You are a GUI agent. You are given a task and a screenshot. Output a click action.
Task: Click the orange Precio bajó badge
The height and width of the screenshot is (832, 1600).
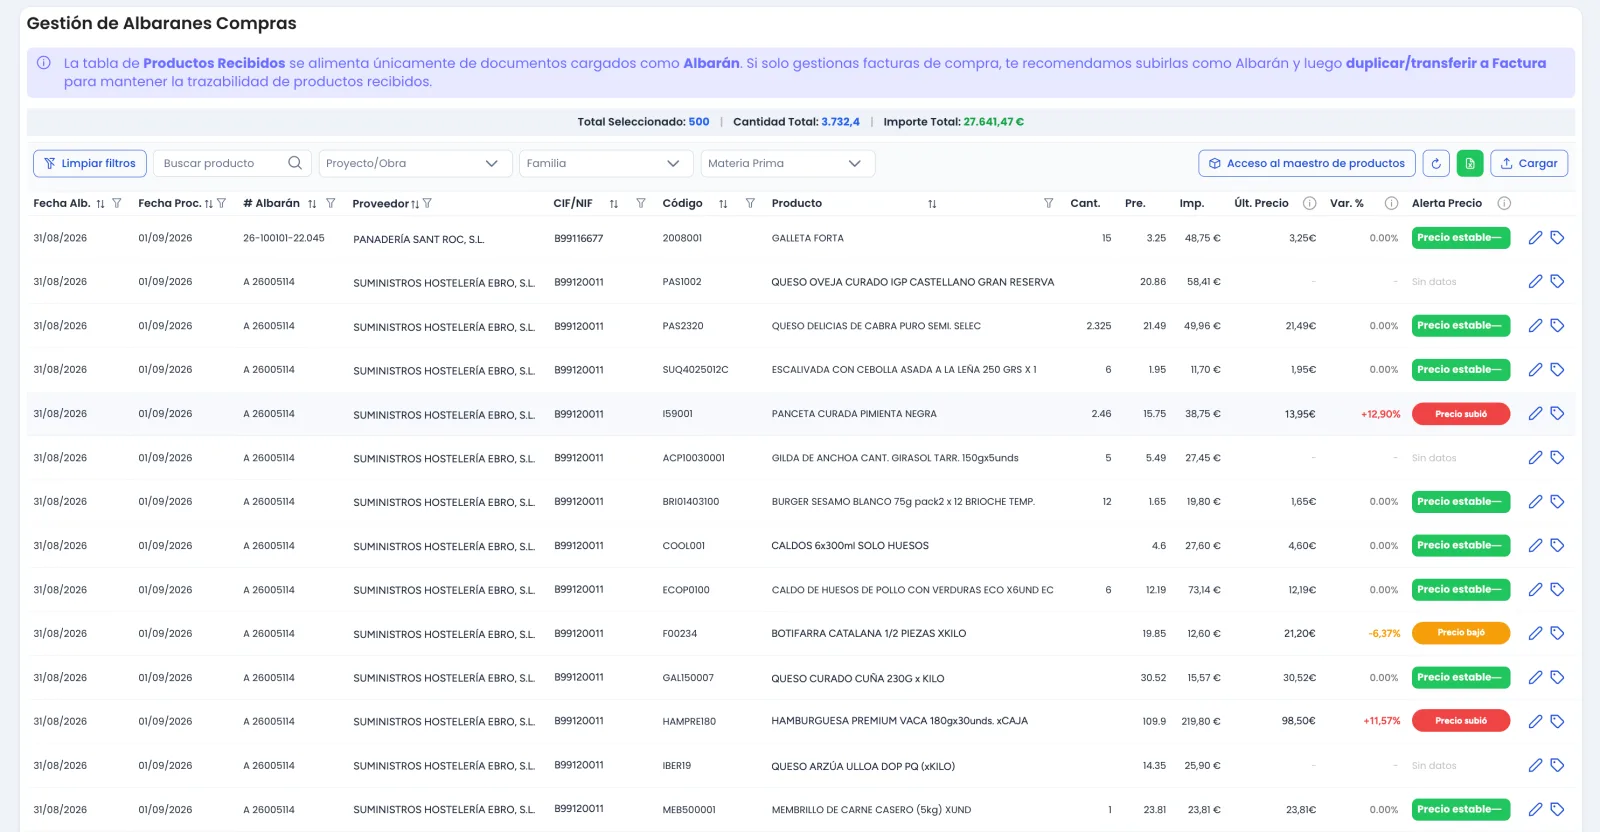pyautogui.click(x=1461, y=633)
